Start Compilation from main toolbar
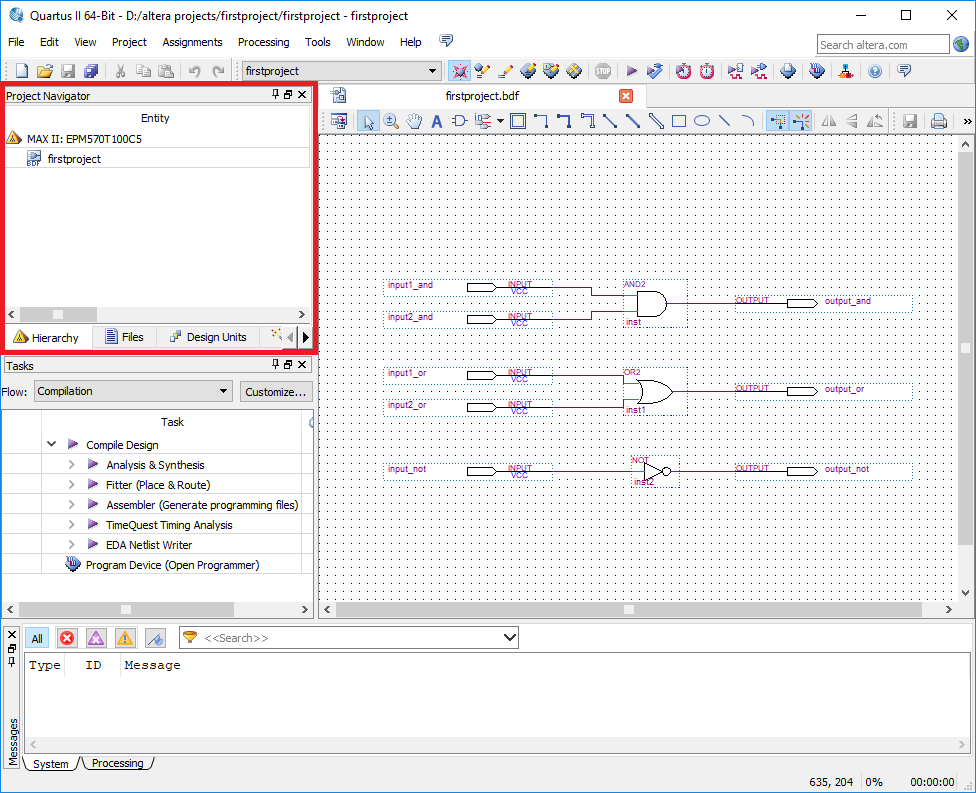 pos(631,71)
